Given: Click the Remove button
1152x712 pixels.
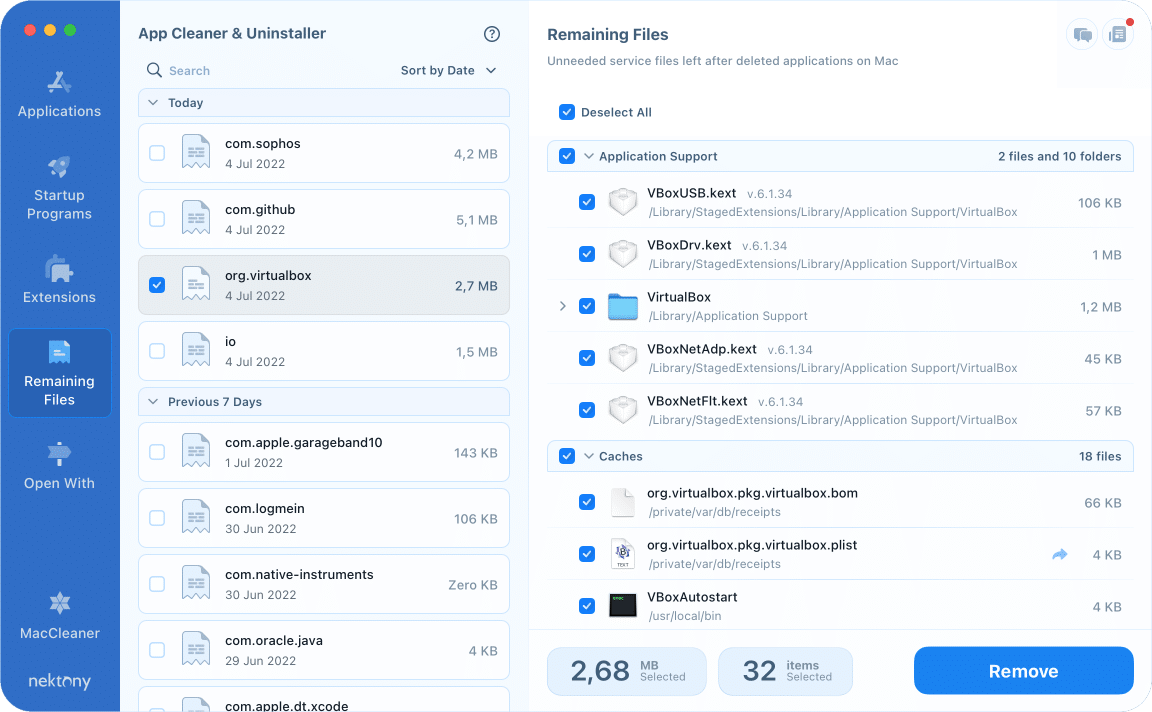Looking at the screenshot, I should [x=1023, y=671].
